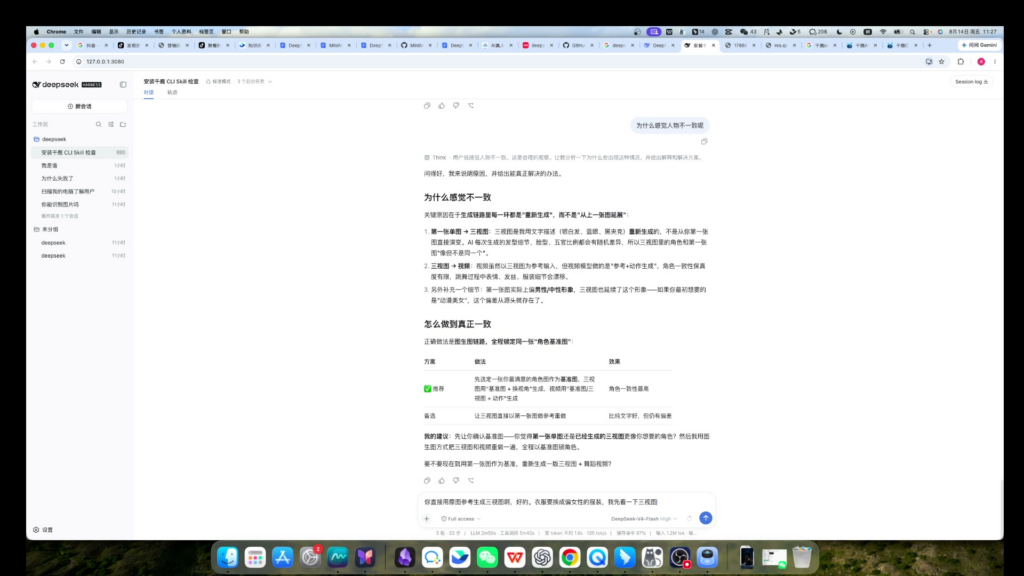Viewport: 1024px width, 576px height.
Task: Open Chrome's three-dot menu
Action: click(995, 61)
